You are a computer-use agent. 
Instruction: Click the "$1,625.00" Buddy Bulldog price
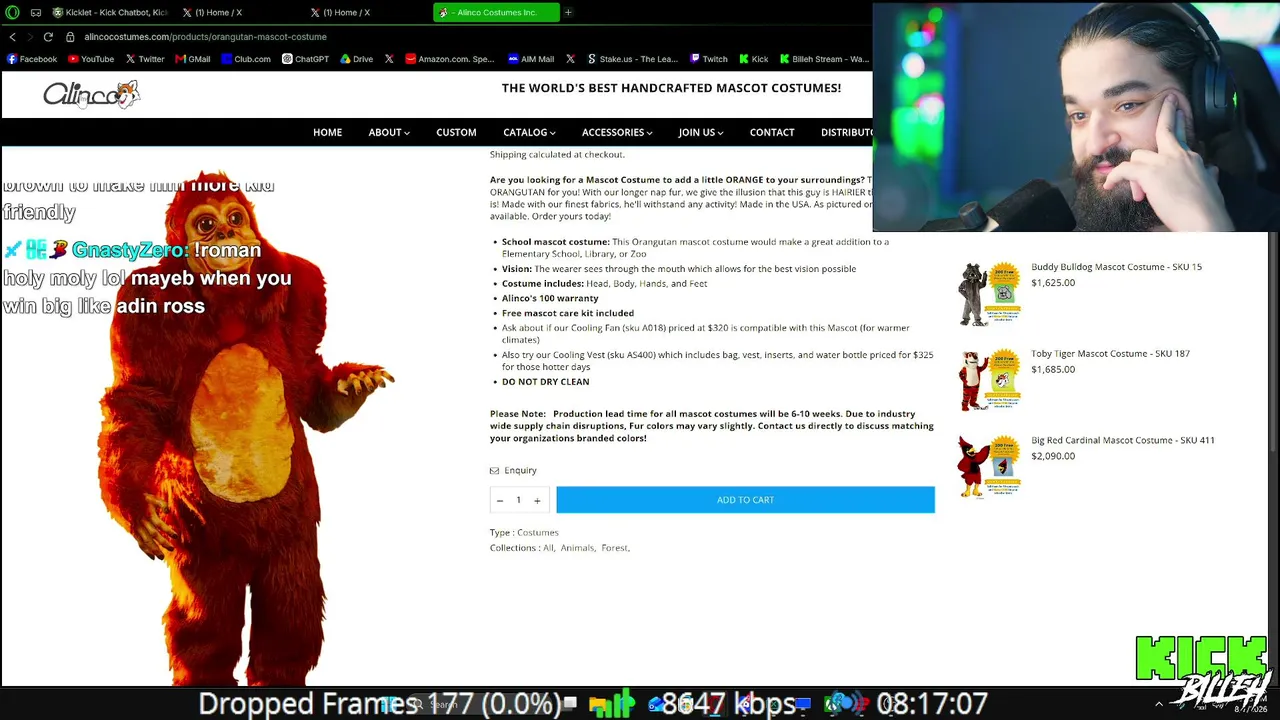tap(1053, 283)
